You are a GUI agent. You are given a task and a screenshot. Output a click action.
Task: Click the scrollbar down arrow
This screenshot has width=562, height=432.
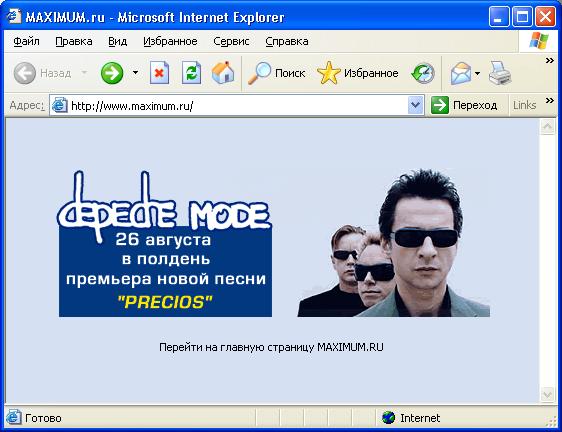[547, 395]
